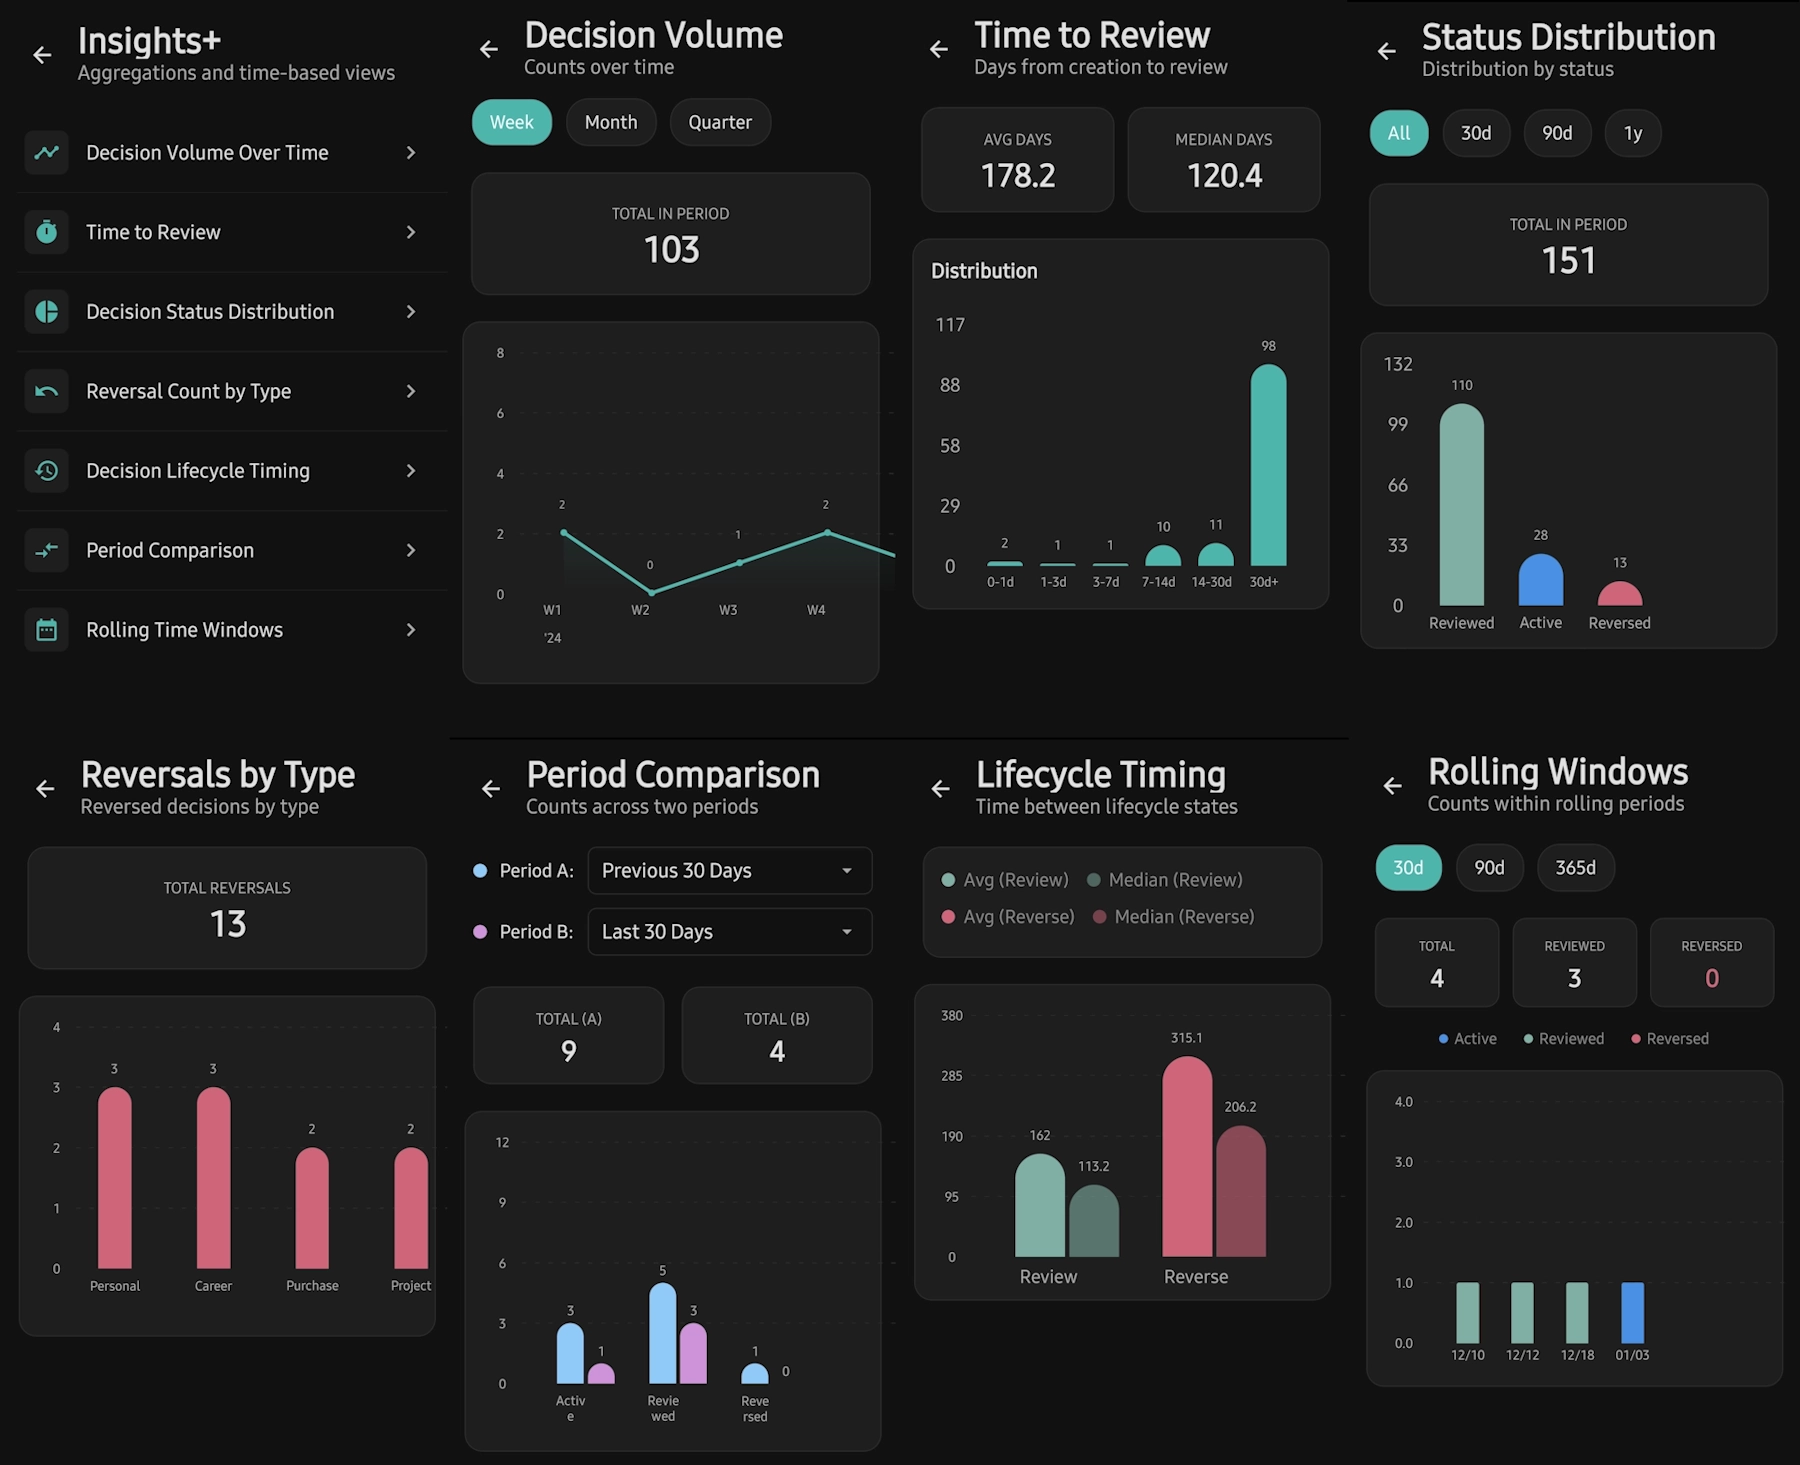The image size is (1800, 1465).
Task: Click the Avg (Review) legend dot
Action: click(948, 880)
